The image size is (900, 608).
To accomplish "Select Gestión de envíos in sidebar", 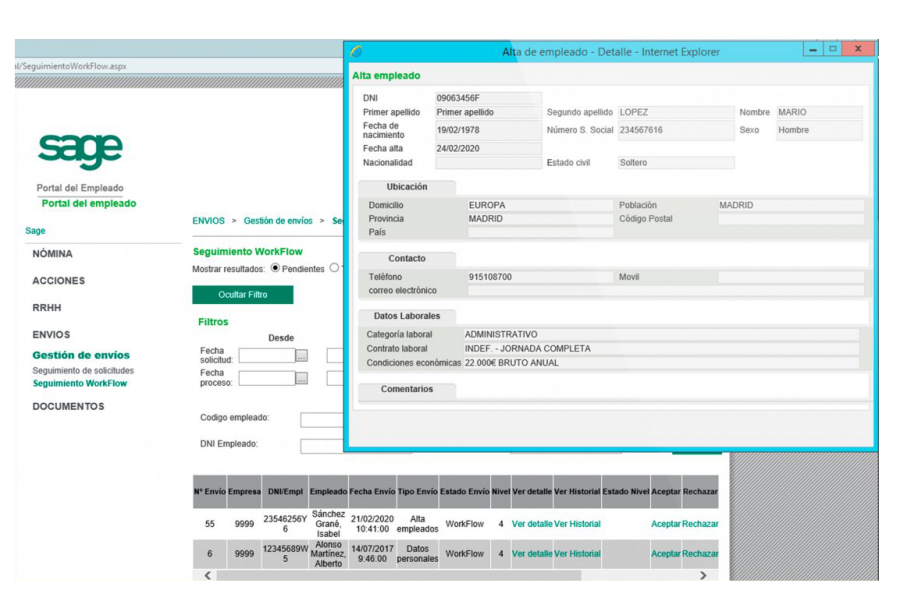I will coord(81,355).
